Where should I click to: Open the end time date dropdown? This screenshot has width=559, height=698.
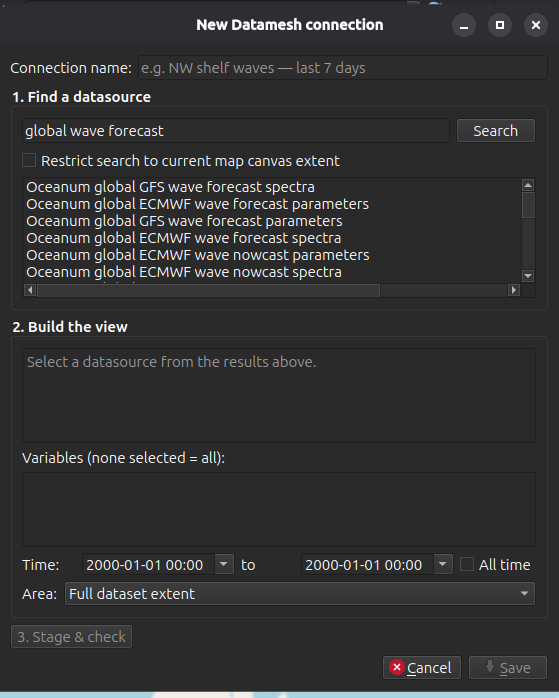pyautogui.click(x=443, y=564)
